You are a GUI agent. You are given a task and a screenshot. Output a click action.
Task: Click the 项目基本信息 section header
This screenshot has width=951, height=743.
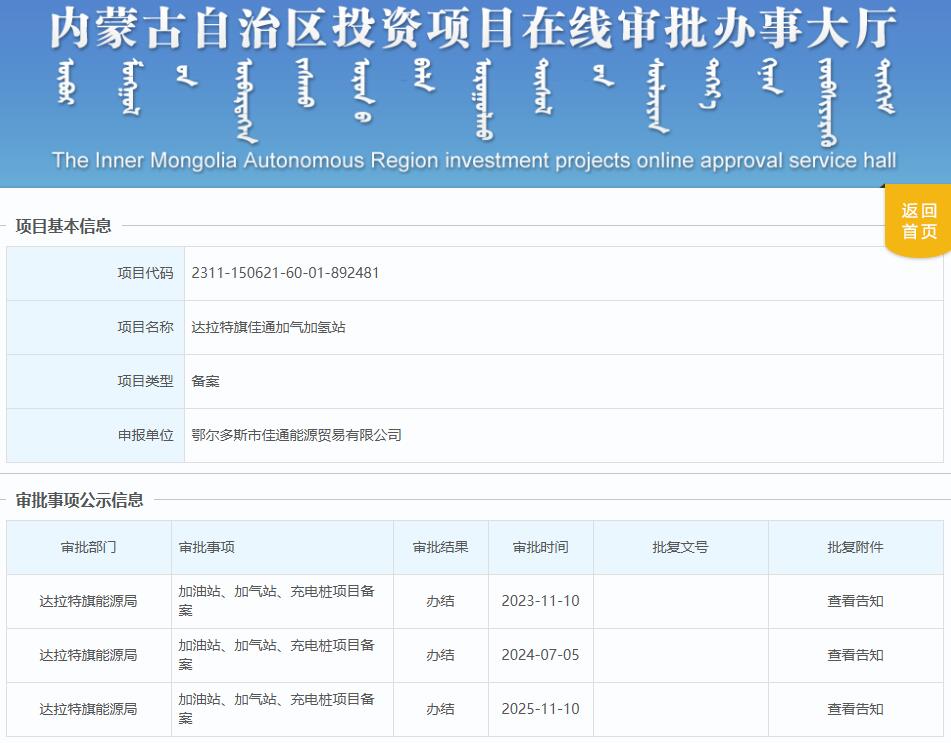tap(64, 225)
